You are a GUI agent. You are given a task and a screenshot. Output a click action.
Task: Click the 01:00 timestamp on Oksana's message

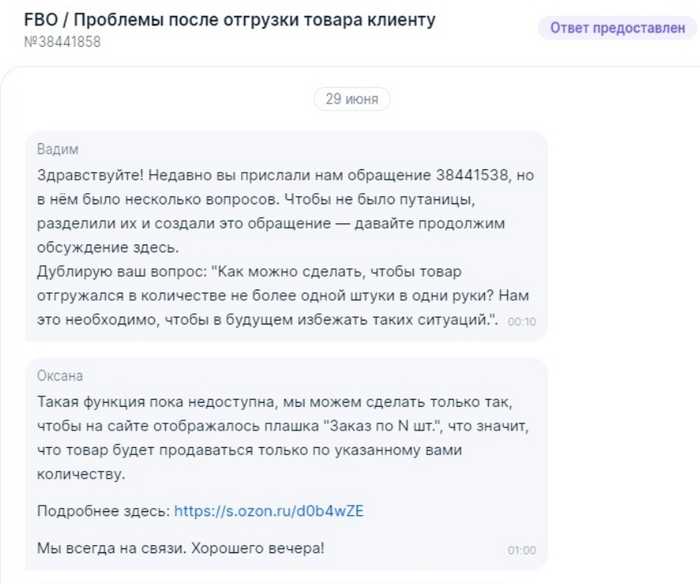pyautogui.click(x=522, y=550)
